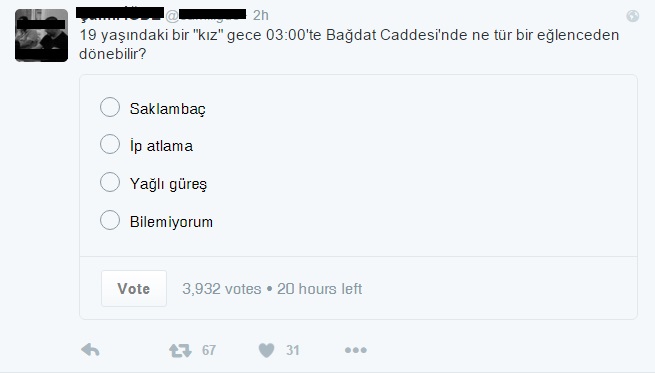655x373 pixels.
Task: Choose the İp atlama radio option
Action: tap(110, 144)
